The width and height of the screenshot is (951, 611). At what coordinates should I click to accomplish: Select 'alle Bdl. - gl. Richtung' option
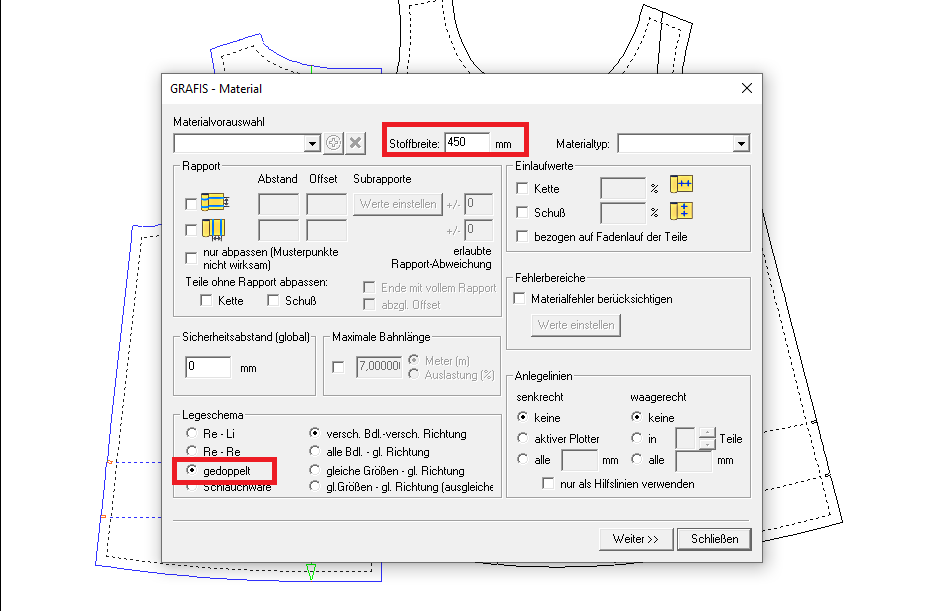tap(314, 451)
